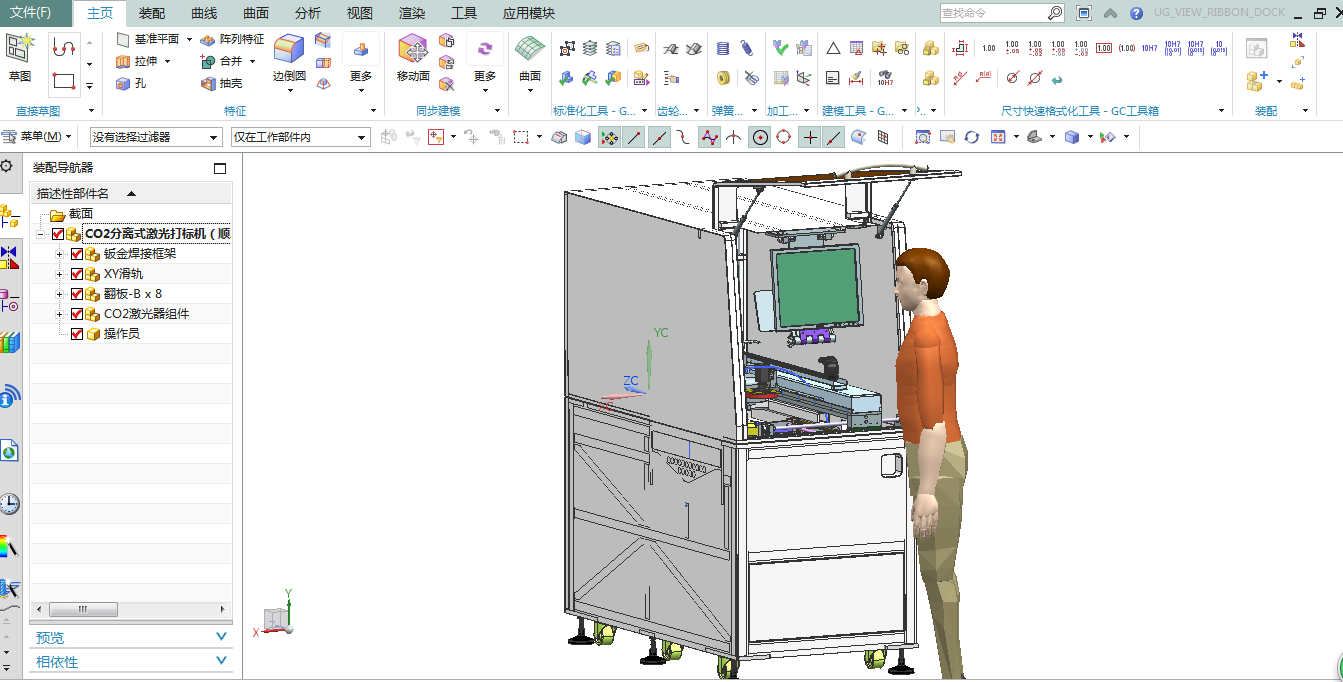Click the search magnifier in command finder
Image resolution: width=1343 pixels, height=682 pixels.
(x=1054, y=13)
